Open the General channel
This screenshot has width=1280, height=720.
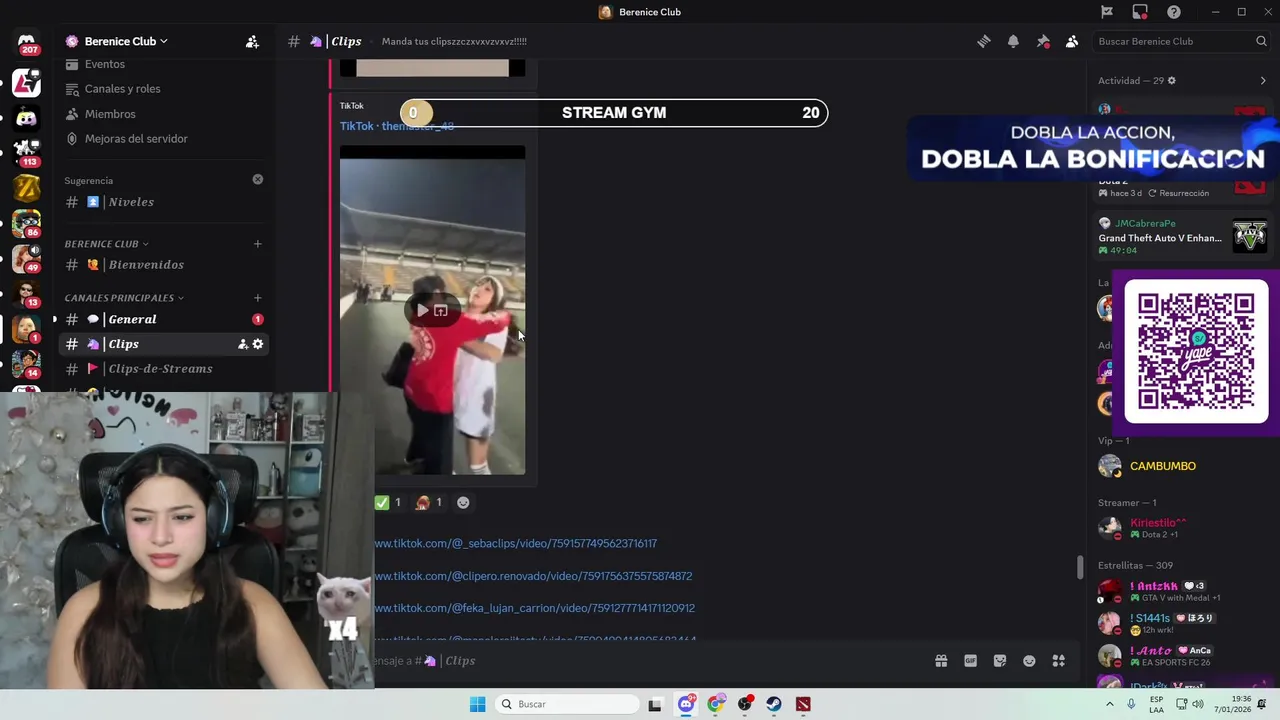click(x=132, y=319)
